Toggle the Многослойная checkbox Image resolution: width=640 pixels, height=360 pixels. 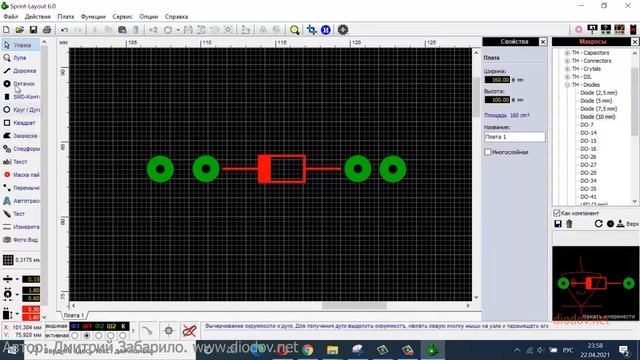[487, 152]
